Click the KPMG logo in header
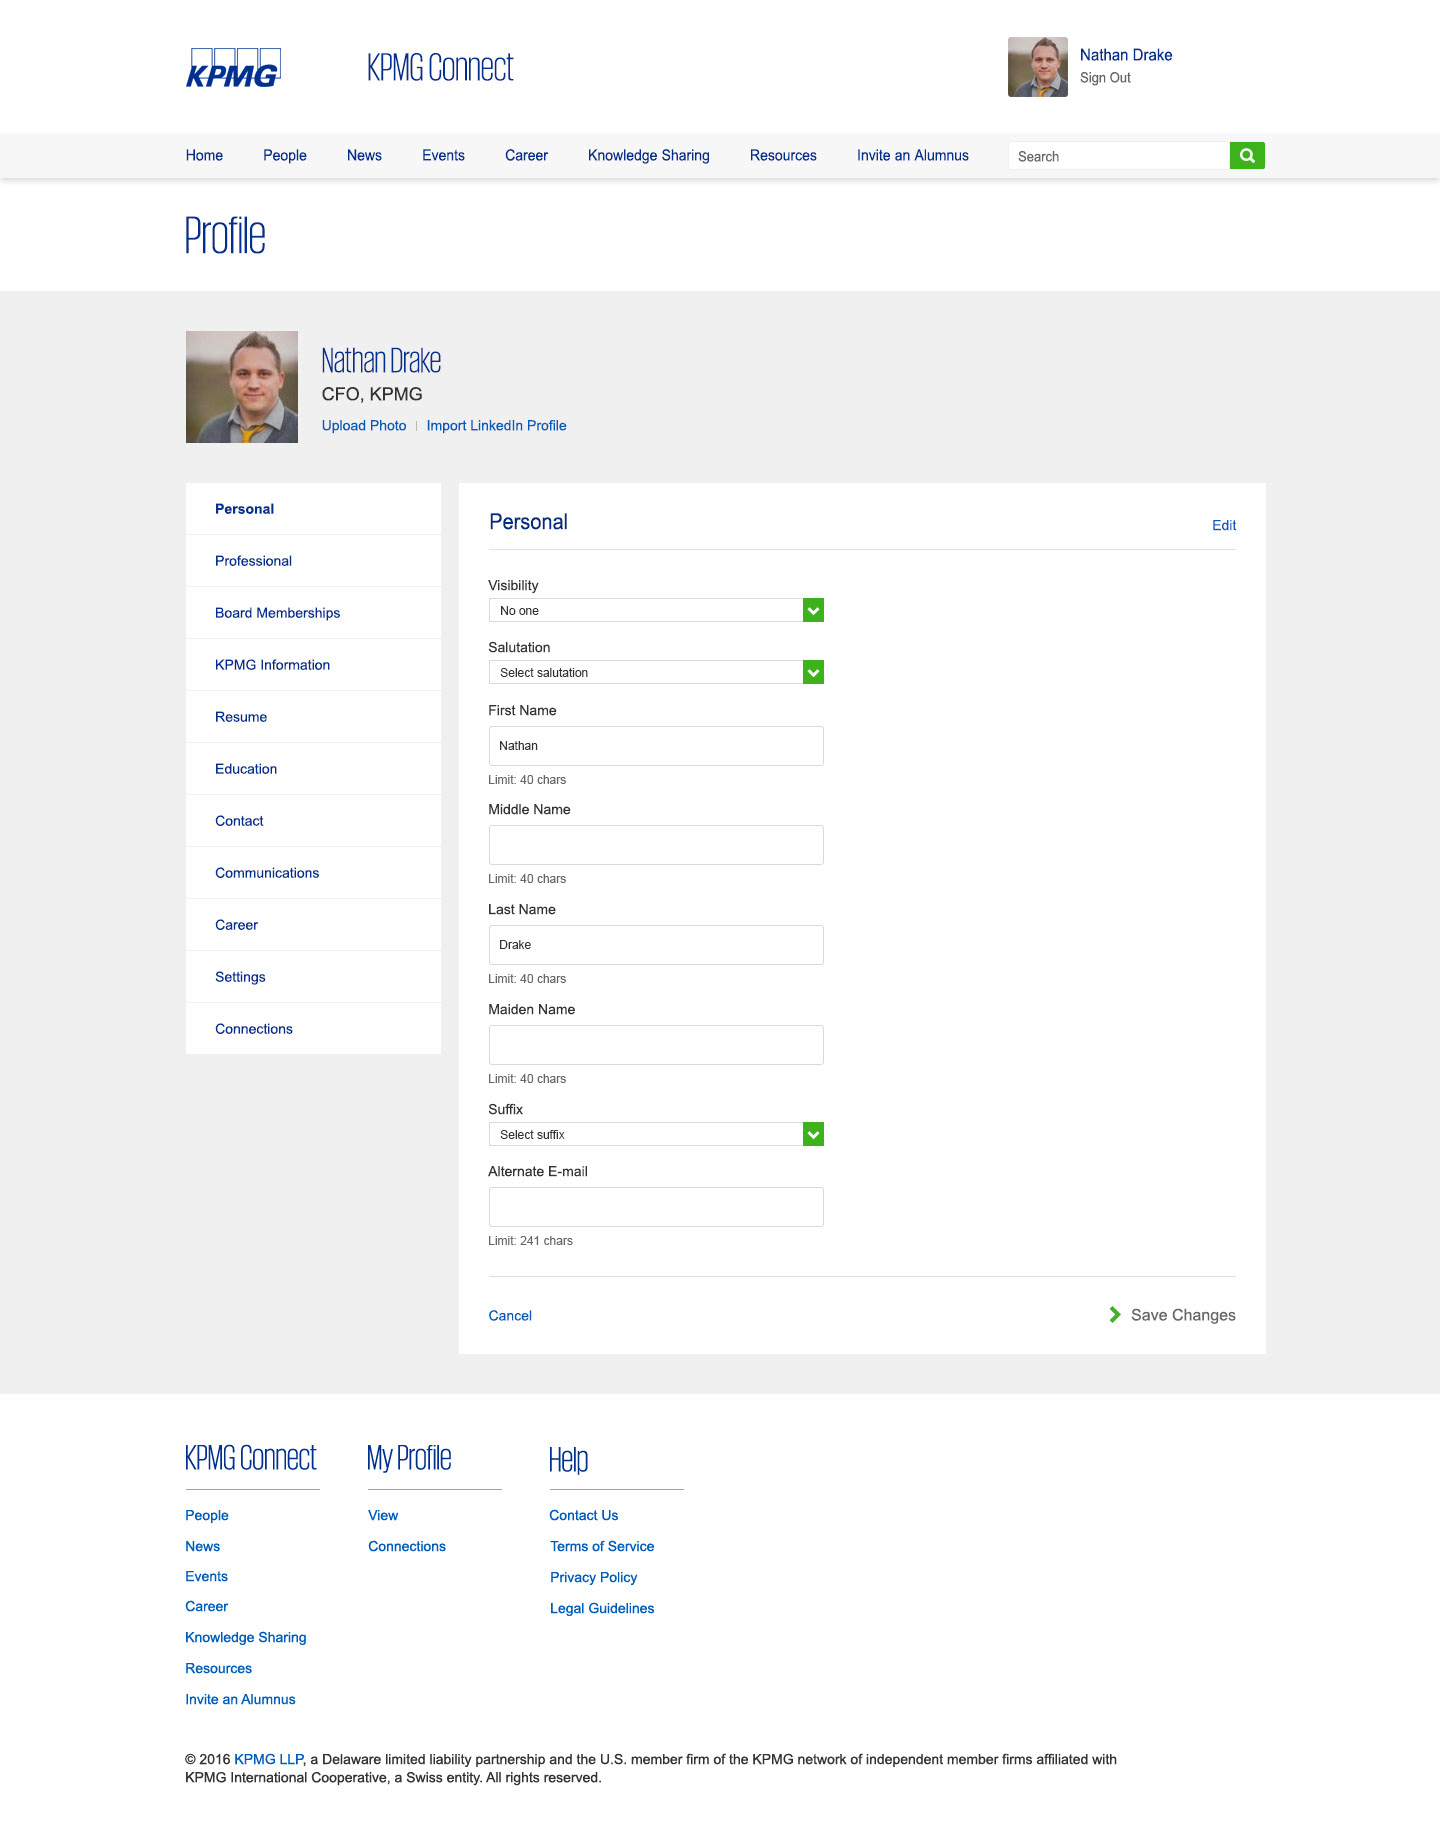Screen dimensions: 1440x1832 233,68
